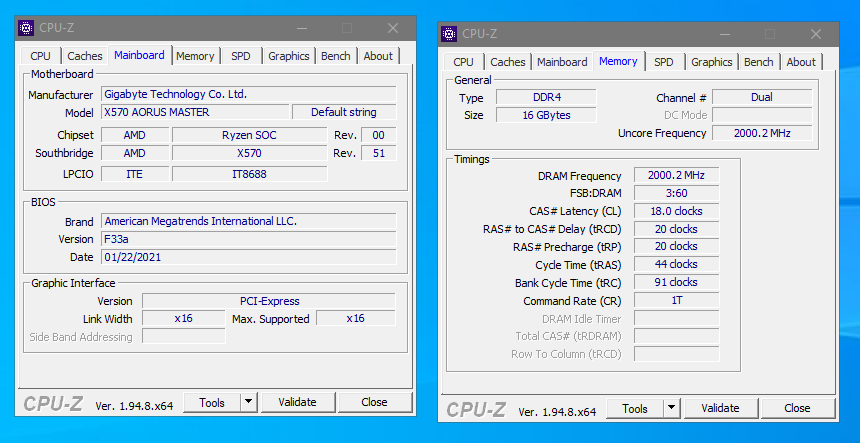860x443 pixels.
Task: Click CPU-Z app icon in Mainboard window title bar
Action: (26, 28)
